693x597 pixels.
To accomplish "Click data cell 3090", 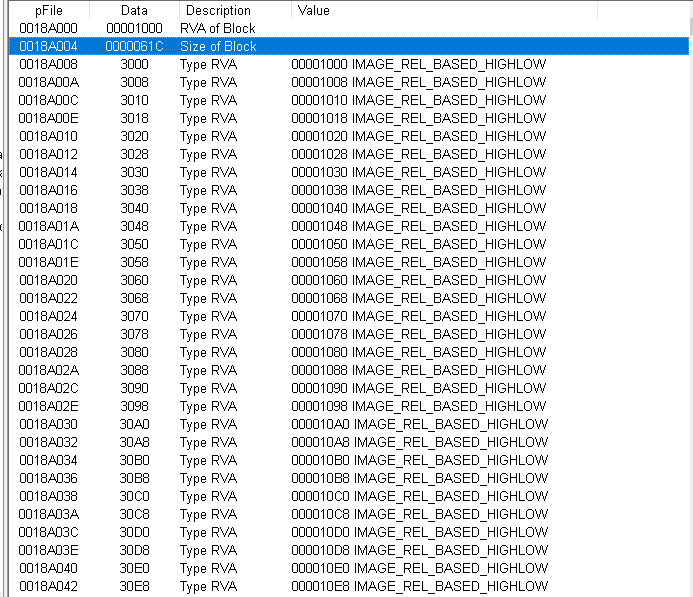I will click(134, 388).
